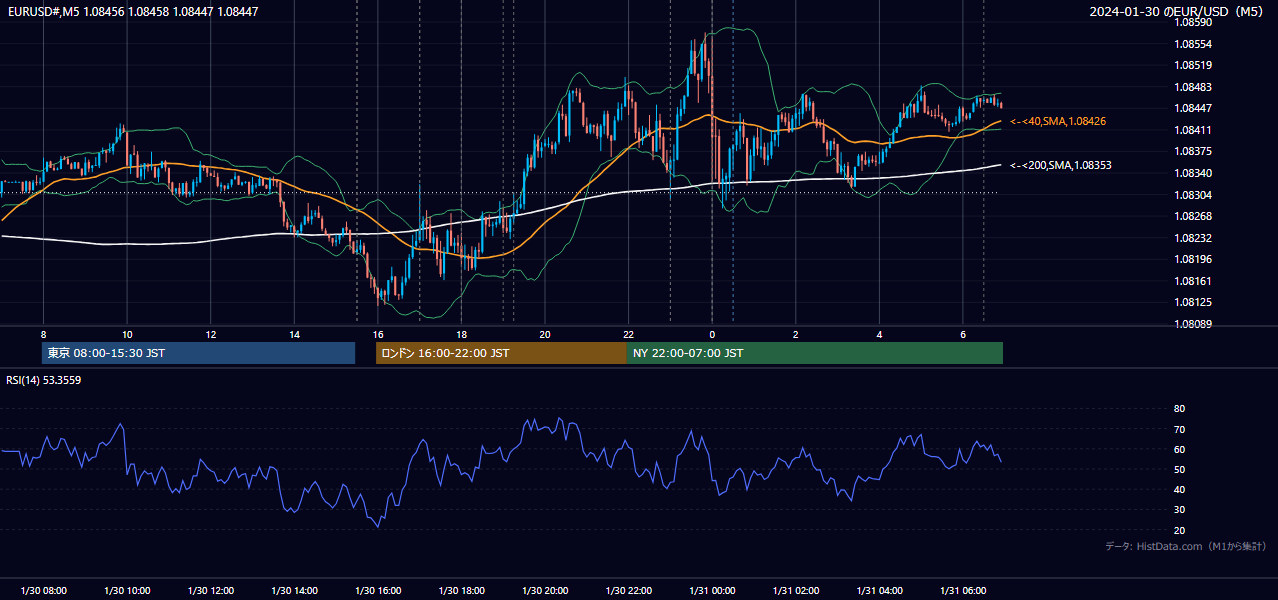Click the RSI 40 level label

[x=1179, y=490]
